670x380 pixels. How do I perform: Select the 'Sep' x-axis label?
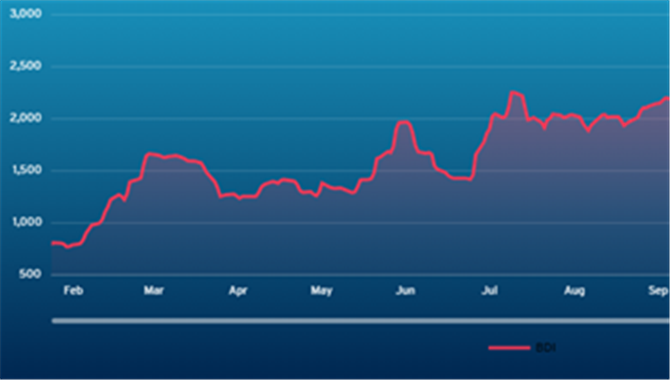[x=658, y=291]
